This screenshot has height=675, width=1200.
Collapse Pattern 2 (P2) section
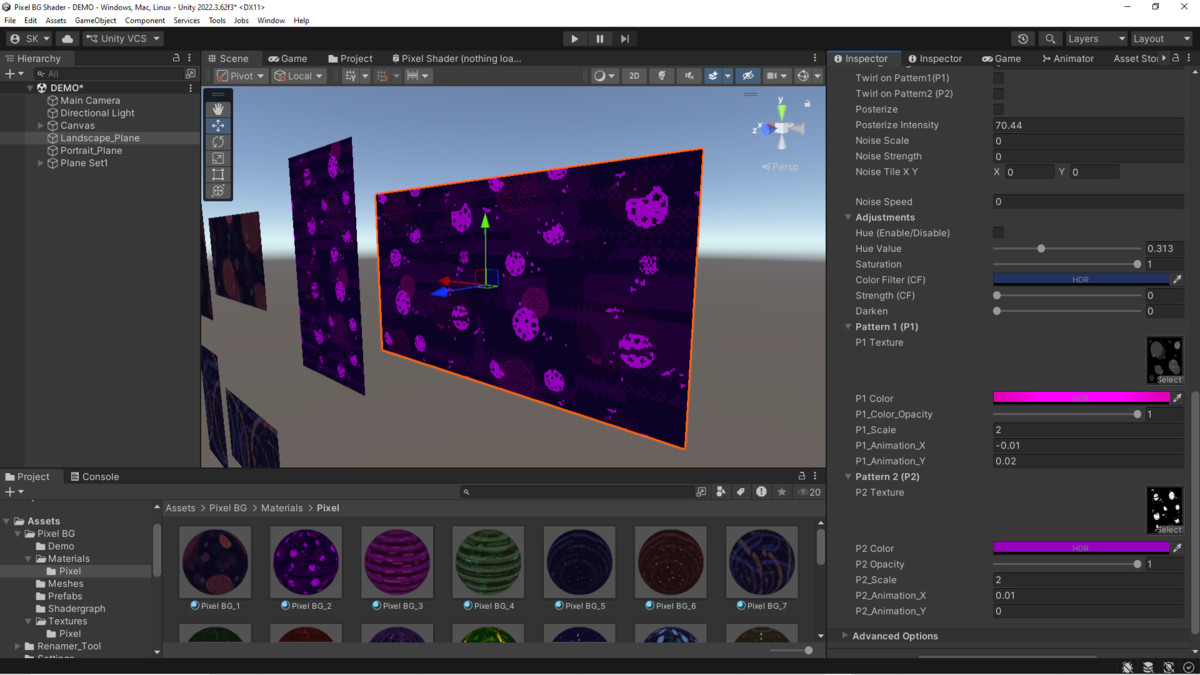pyautogui.click(x=848, y=477)
